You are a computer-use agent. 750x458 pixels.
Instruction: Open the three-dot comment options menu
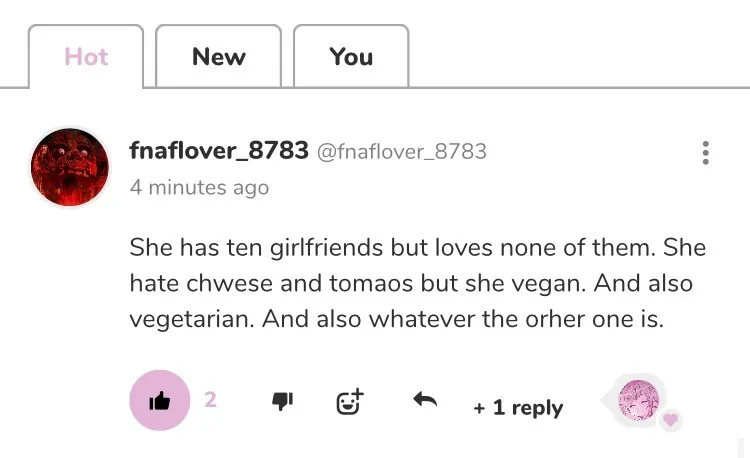[706, 153]
